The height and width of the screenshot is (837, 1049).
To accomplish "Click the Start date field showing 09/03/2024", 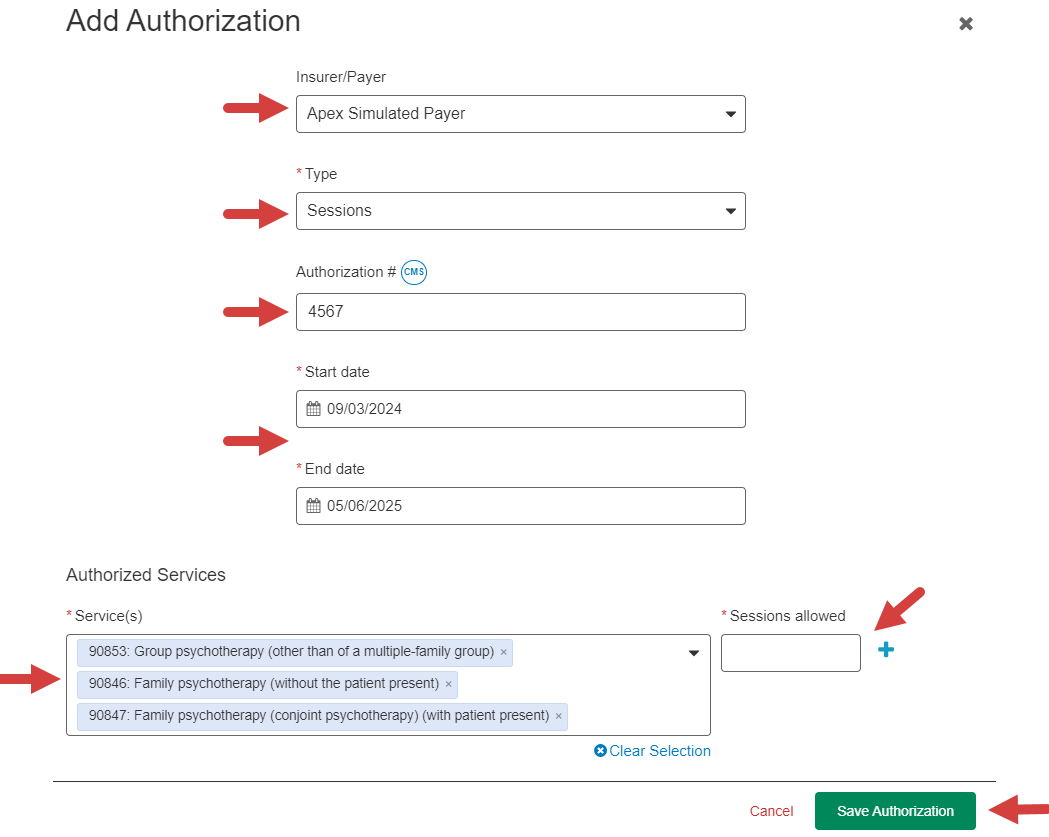I will (x=520, y=408).
